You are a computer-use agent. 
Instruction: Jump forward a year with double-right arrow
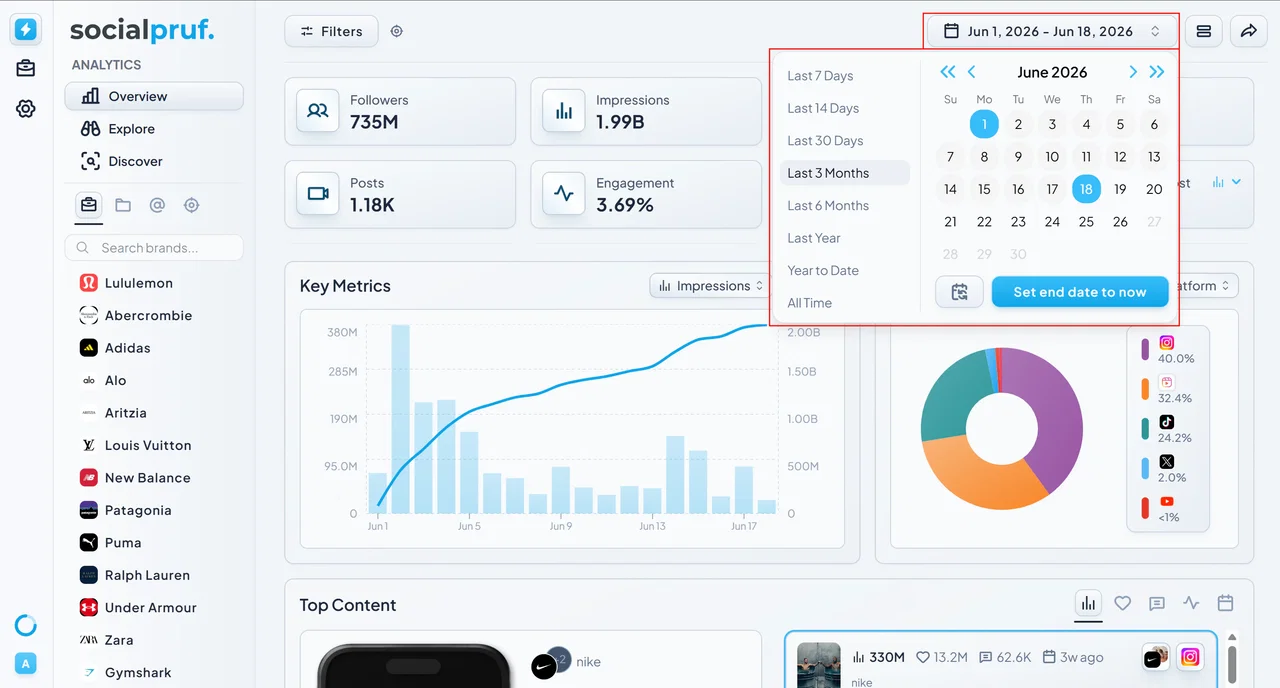1157,72
